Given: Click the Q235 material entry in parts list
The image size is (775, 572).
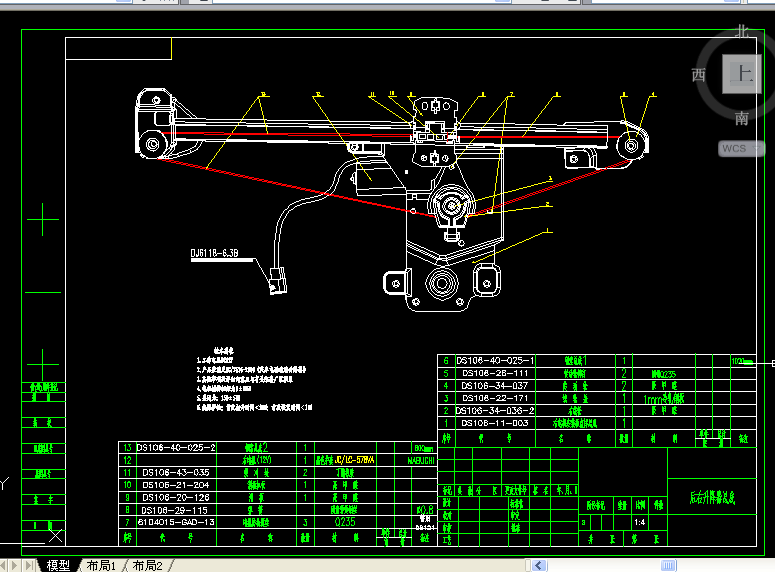Looking at the screenshot, I should [x=344, y=522].
